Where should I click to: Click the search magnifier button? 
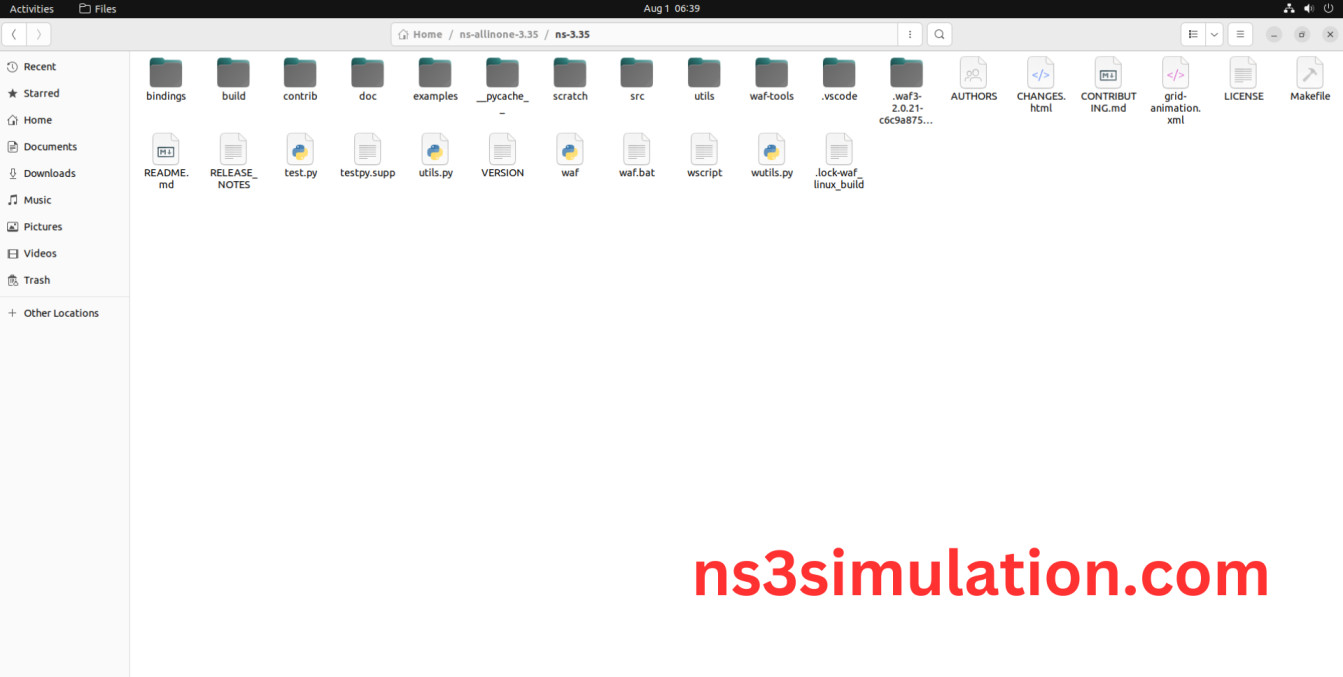tap(939, 34)
